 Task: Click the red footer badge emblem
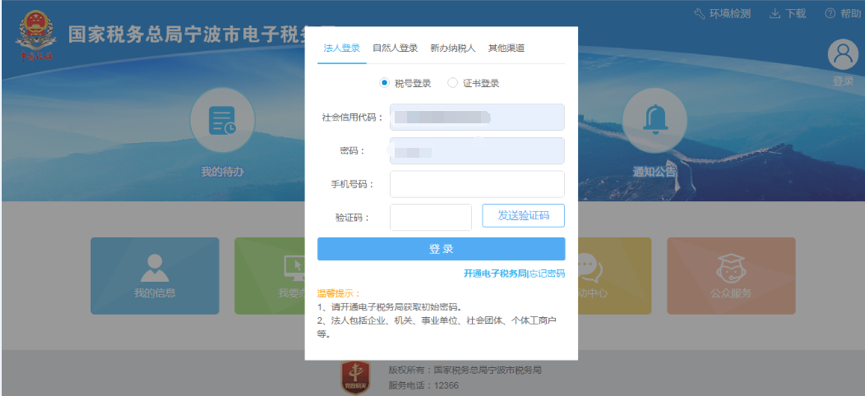pyautogui.click(x=355, y=377)
